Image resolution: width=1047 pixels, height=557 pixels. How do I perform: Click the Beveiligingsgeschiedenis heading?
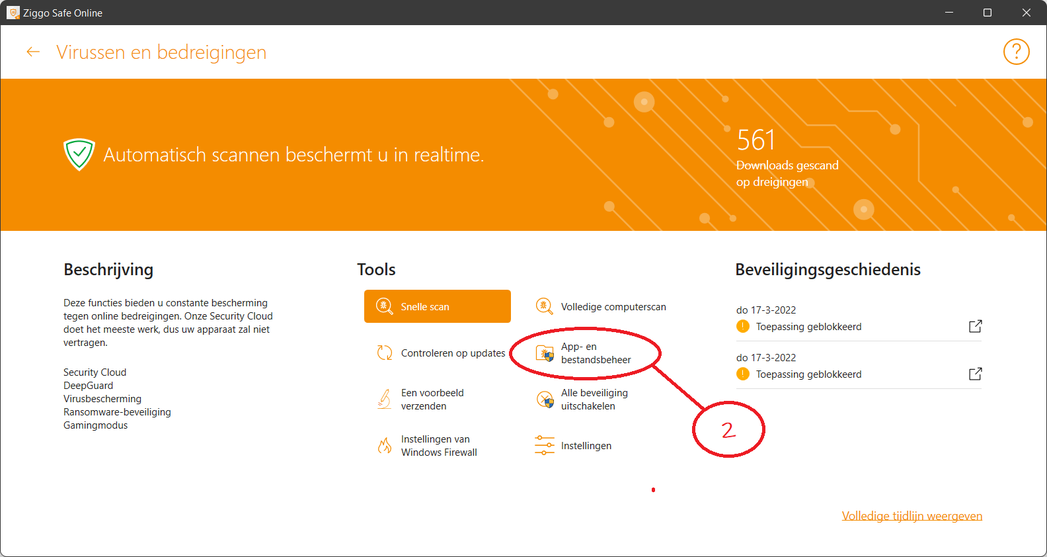tap(828, 270)
